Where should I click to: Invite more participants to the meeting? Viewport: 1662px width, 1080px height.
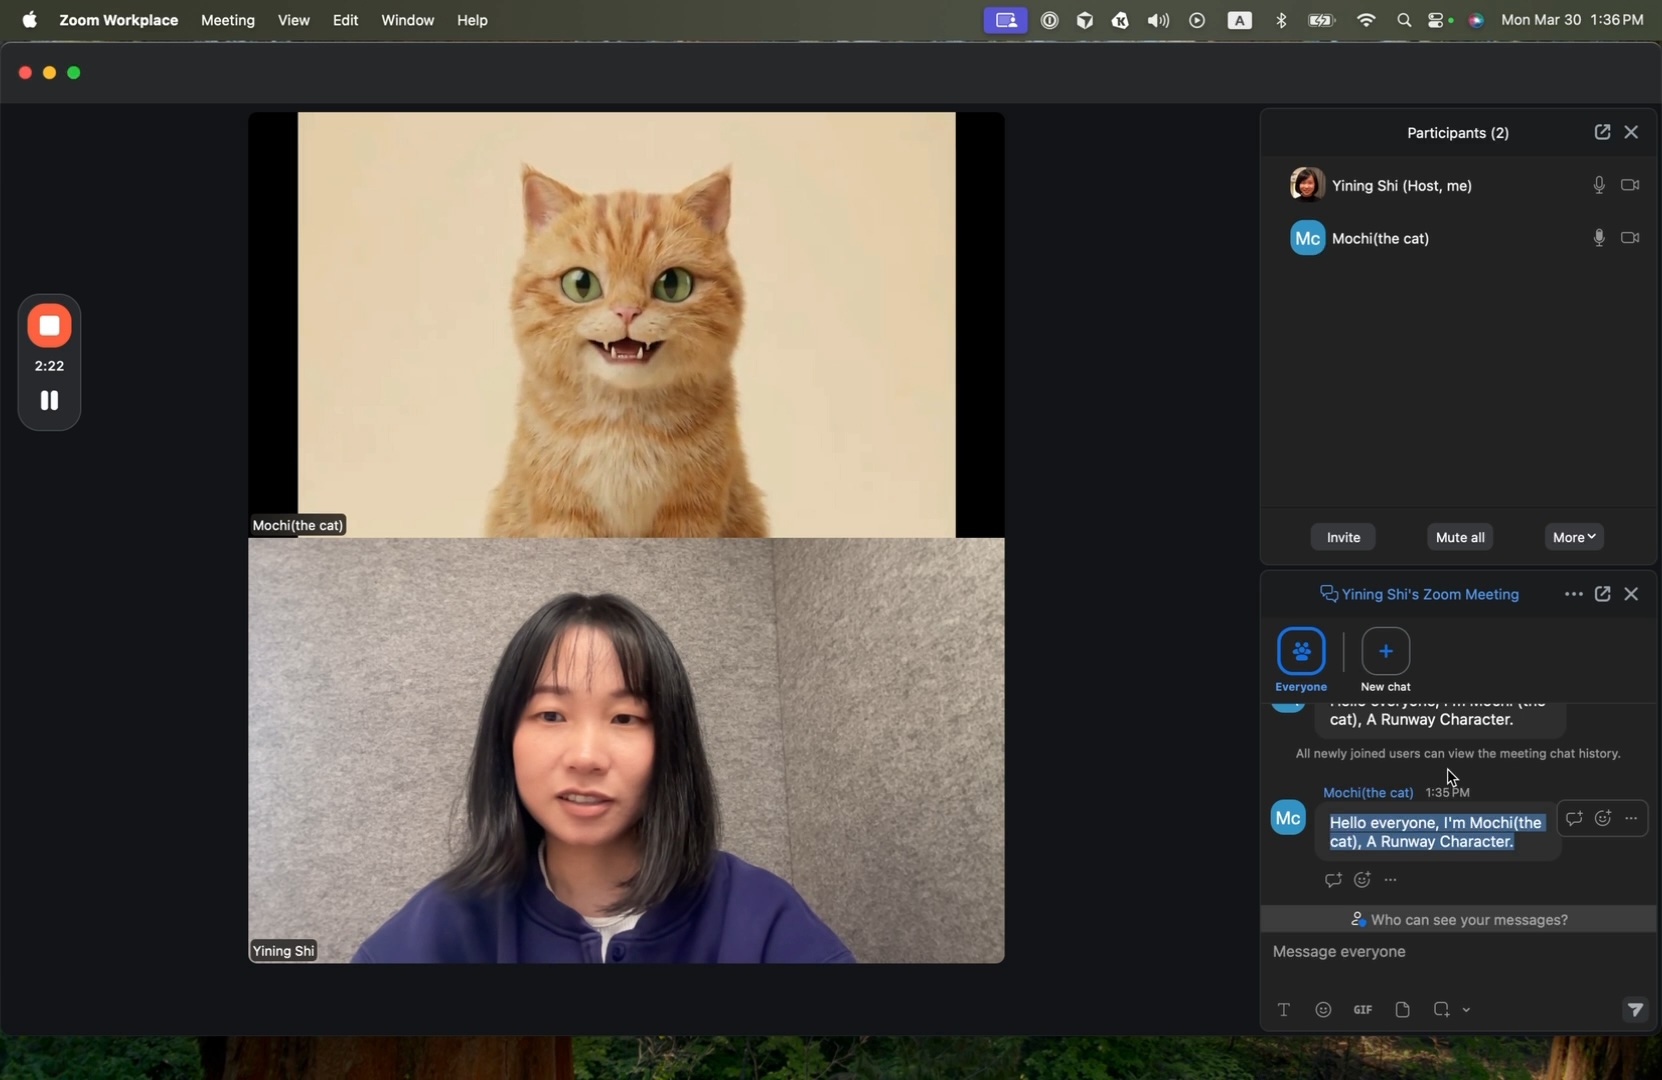1342,537
